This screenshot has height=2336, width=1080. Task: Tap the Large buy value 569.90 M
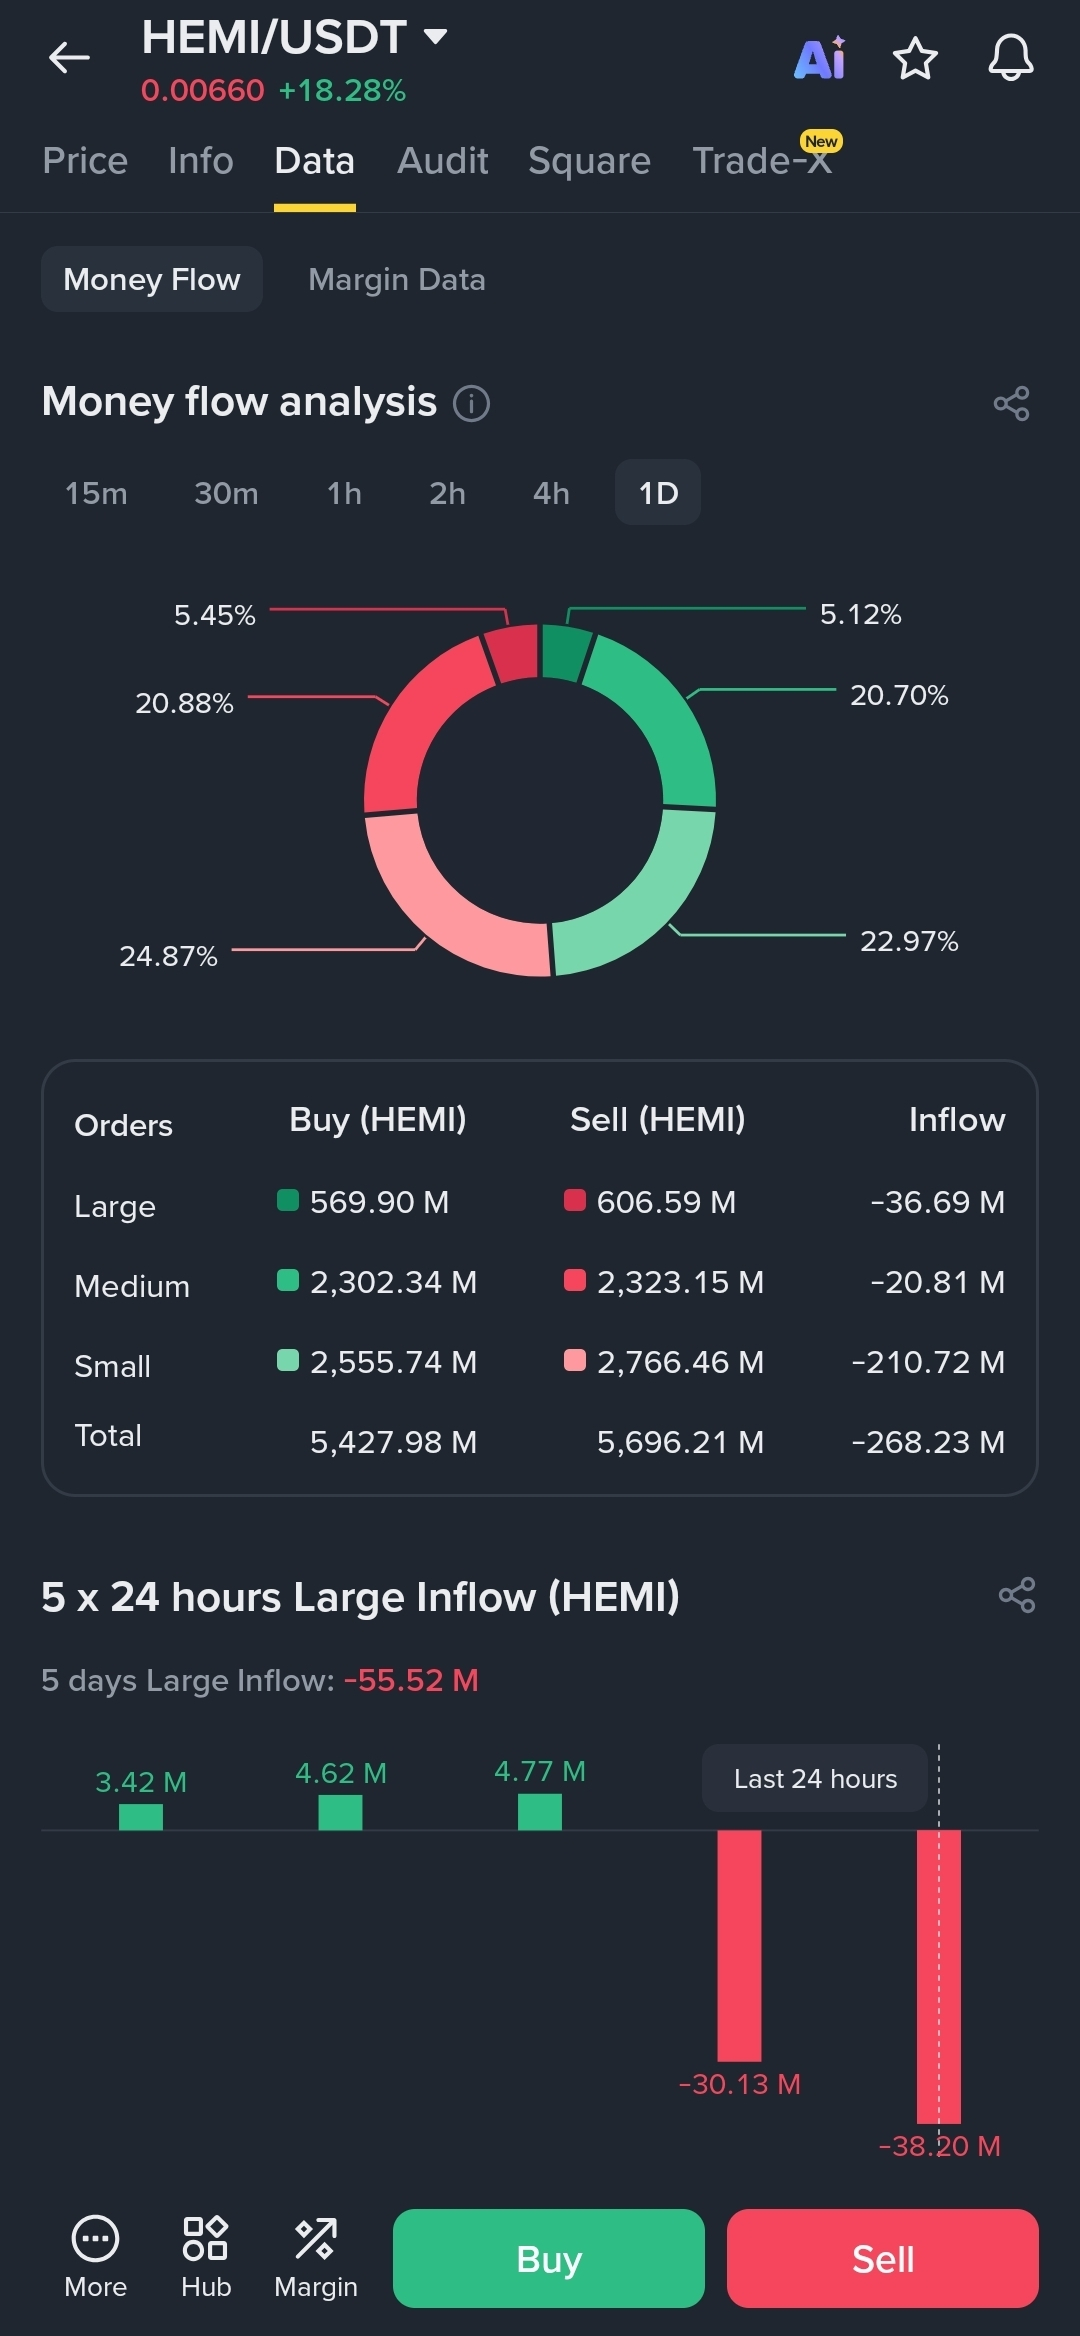click(379, 1201)
